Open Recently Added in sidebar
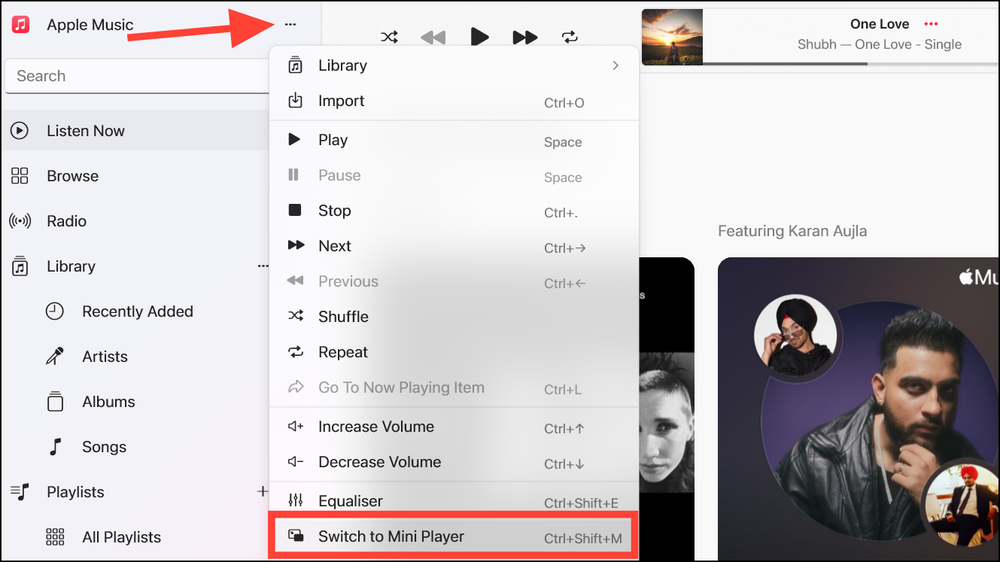This screenshot has height=562, width=1000. (x=137, y=311)
